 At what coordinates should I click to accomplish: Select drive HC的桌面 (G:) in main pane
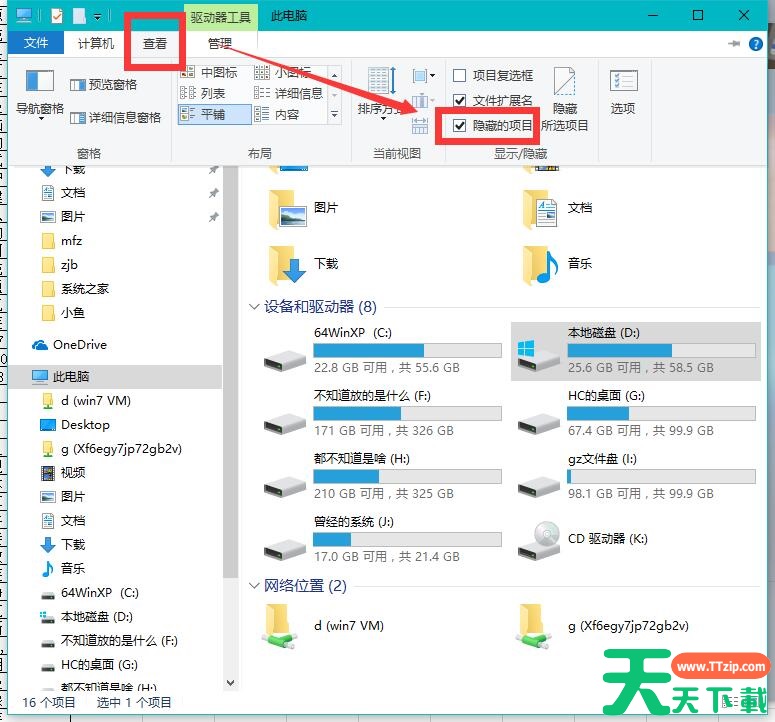pyautogui.click(x=636, y=414)
